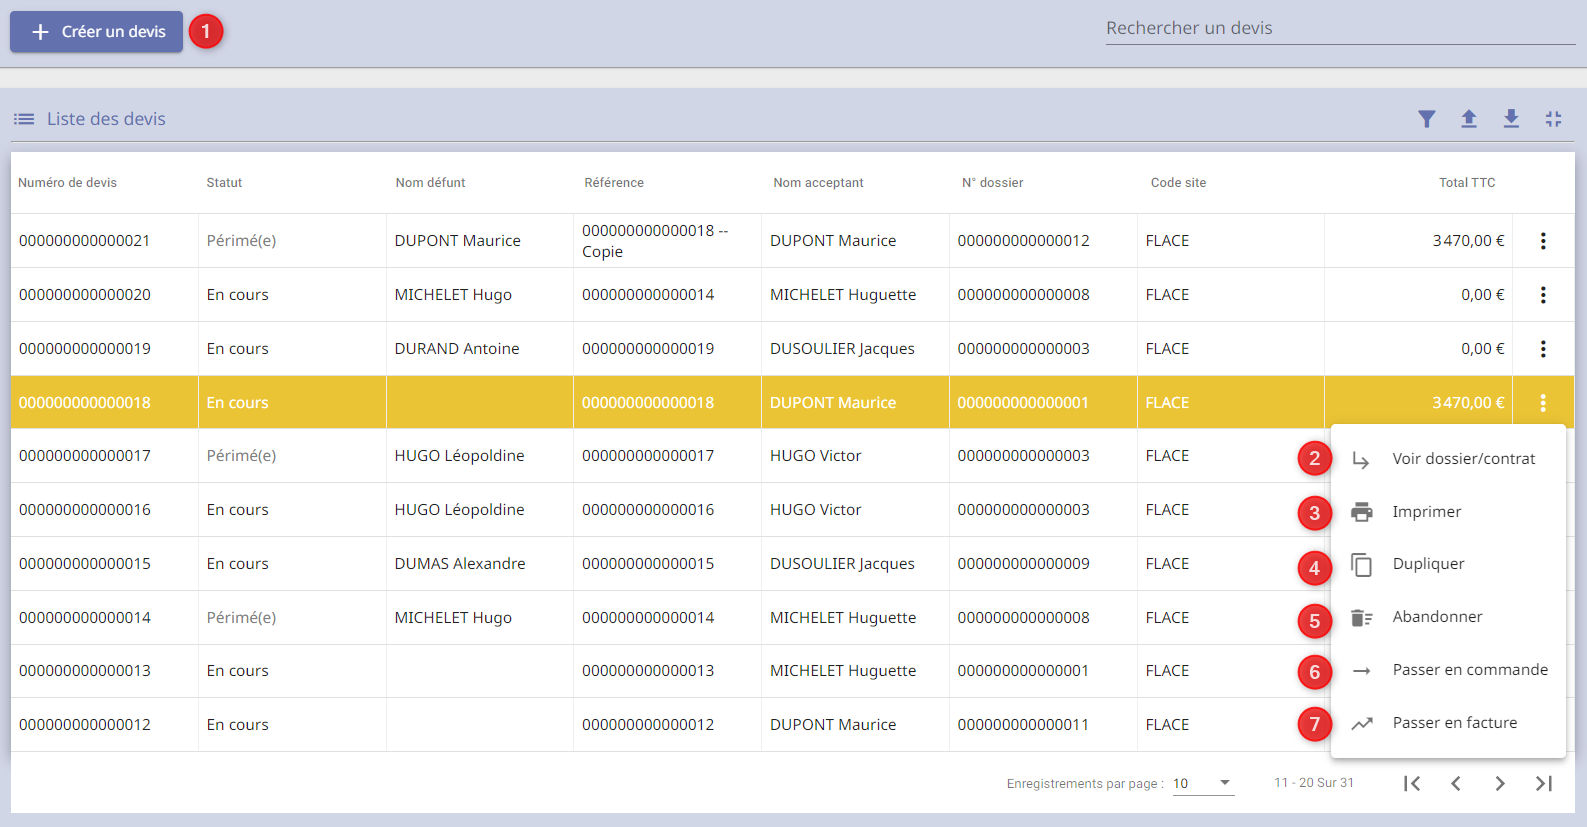Select devis number 000000000000015
Screen dimensions: 1587x827
click(x=85, y=564)
